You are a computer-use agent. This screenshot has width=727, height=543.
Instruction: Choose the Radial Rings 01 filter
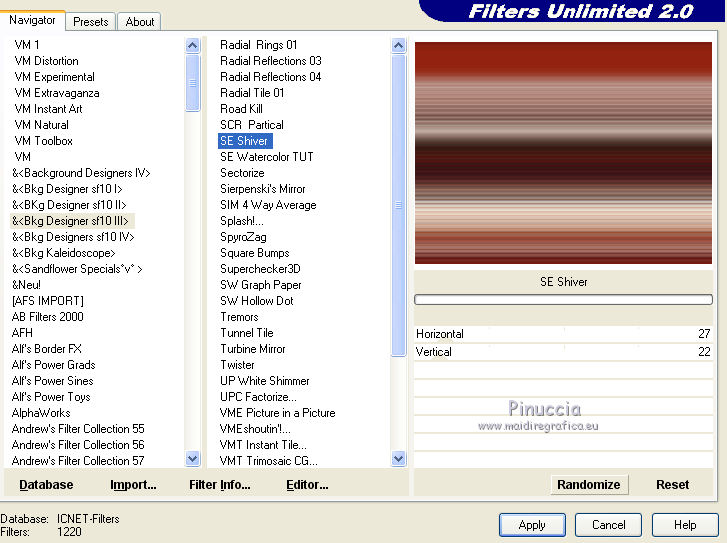[x=259, y=45]
